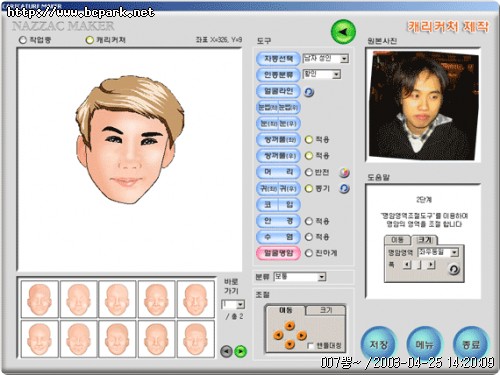
Task: Select the nose tool 코
Action: tap(267, 205)
